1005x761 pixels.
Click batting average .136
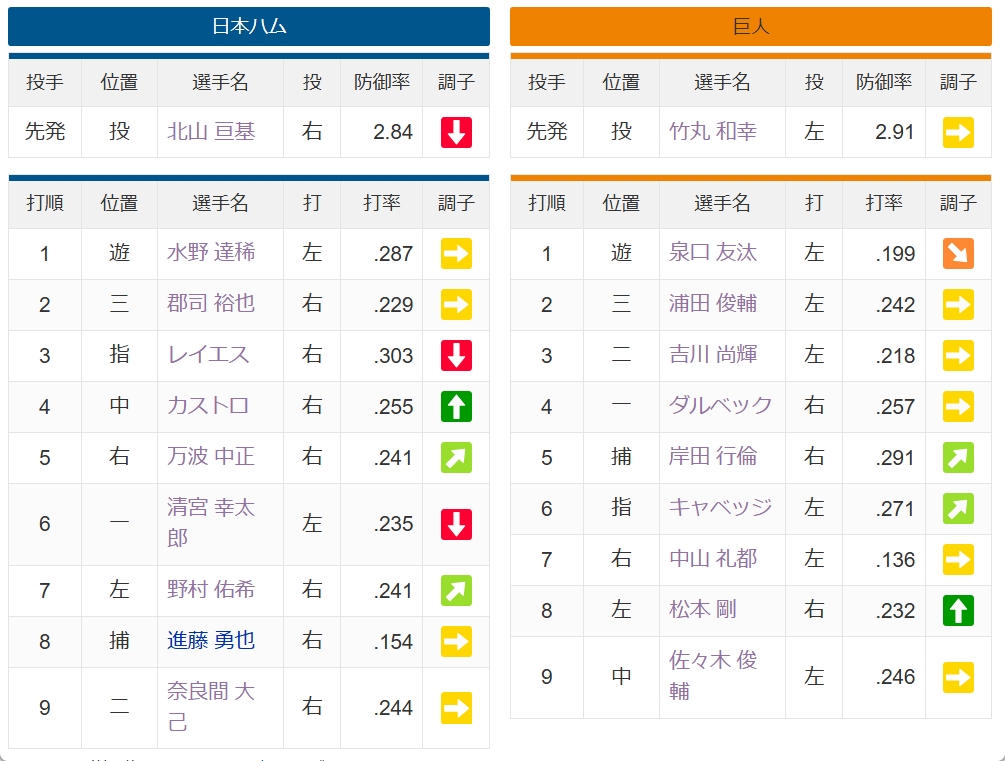[895, 560]
